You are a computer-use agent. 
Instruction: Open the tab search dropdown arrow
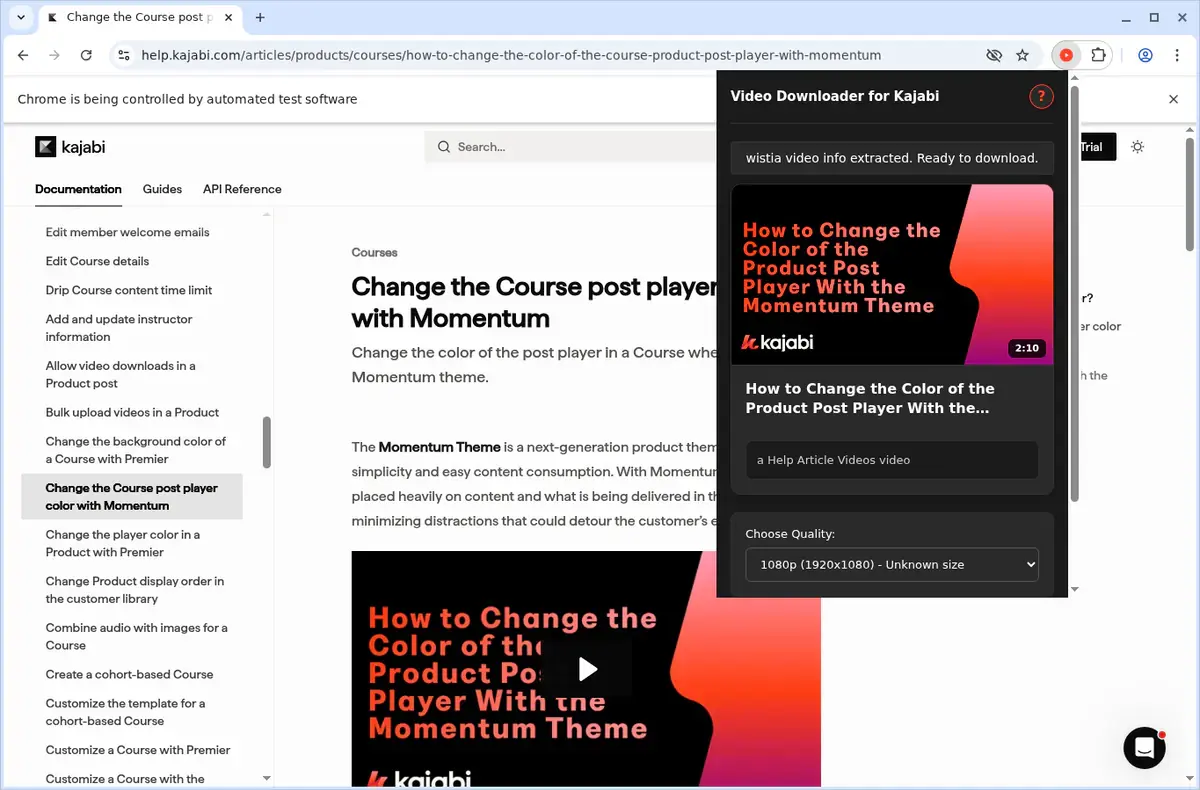[x=21, y=17]
